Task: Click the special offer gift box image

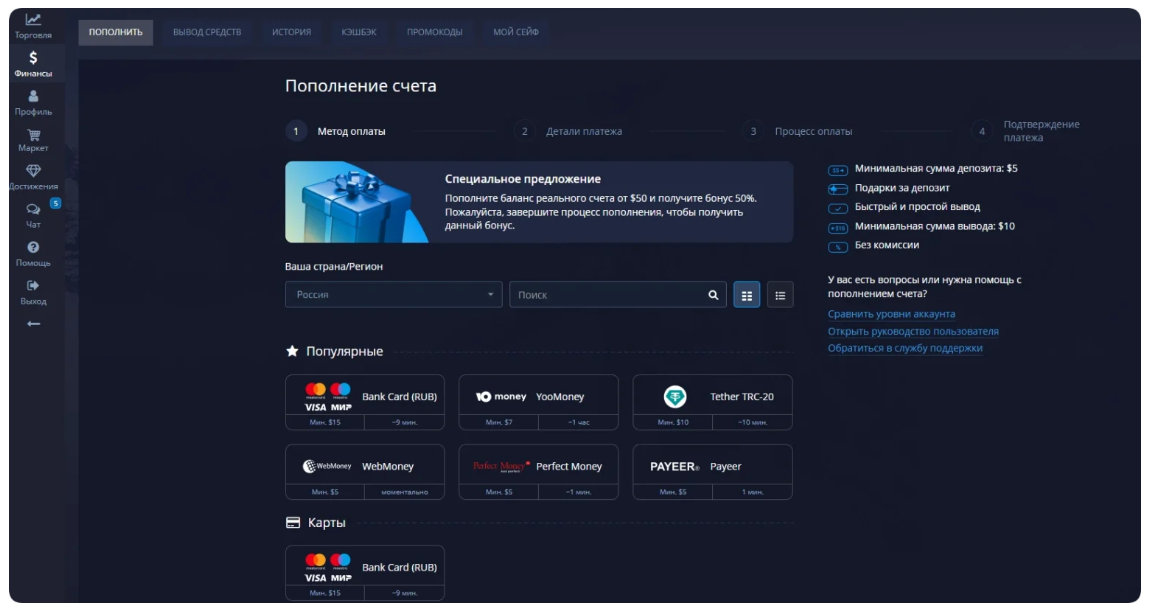Action: point(357,202)
